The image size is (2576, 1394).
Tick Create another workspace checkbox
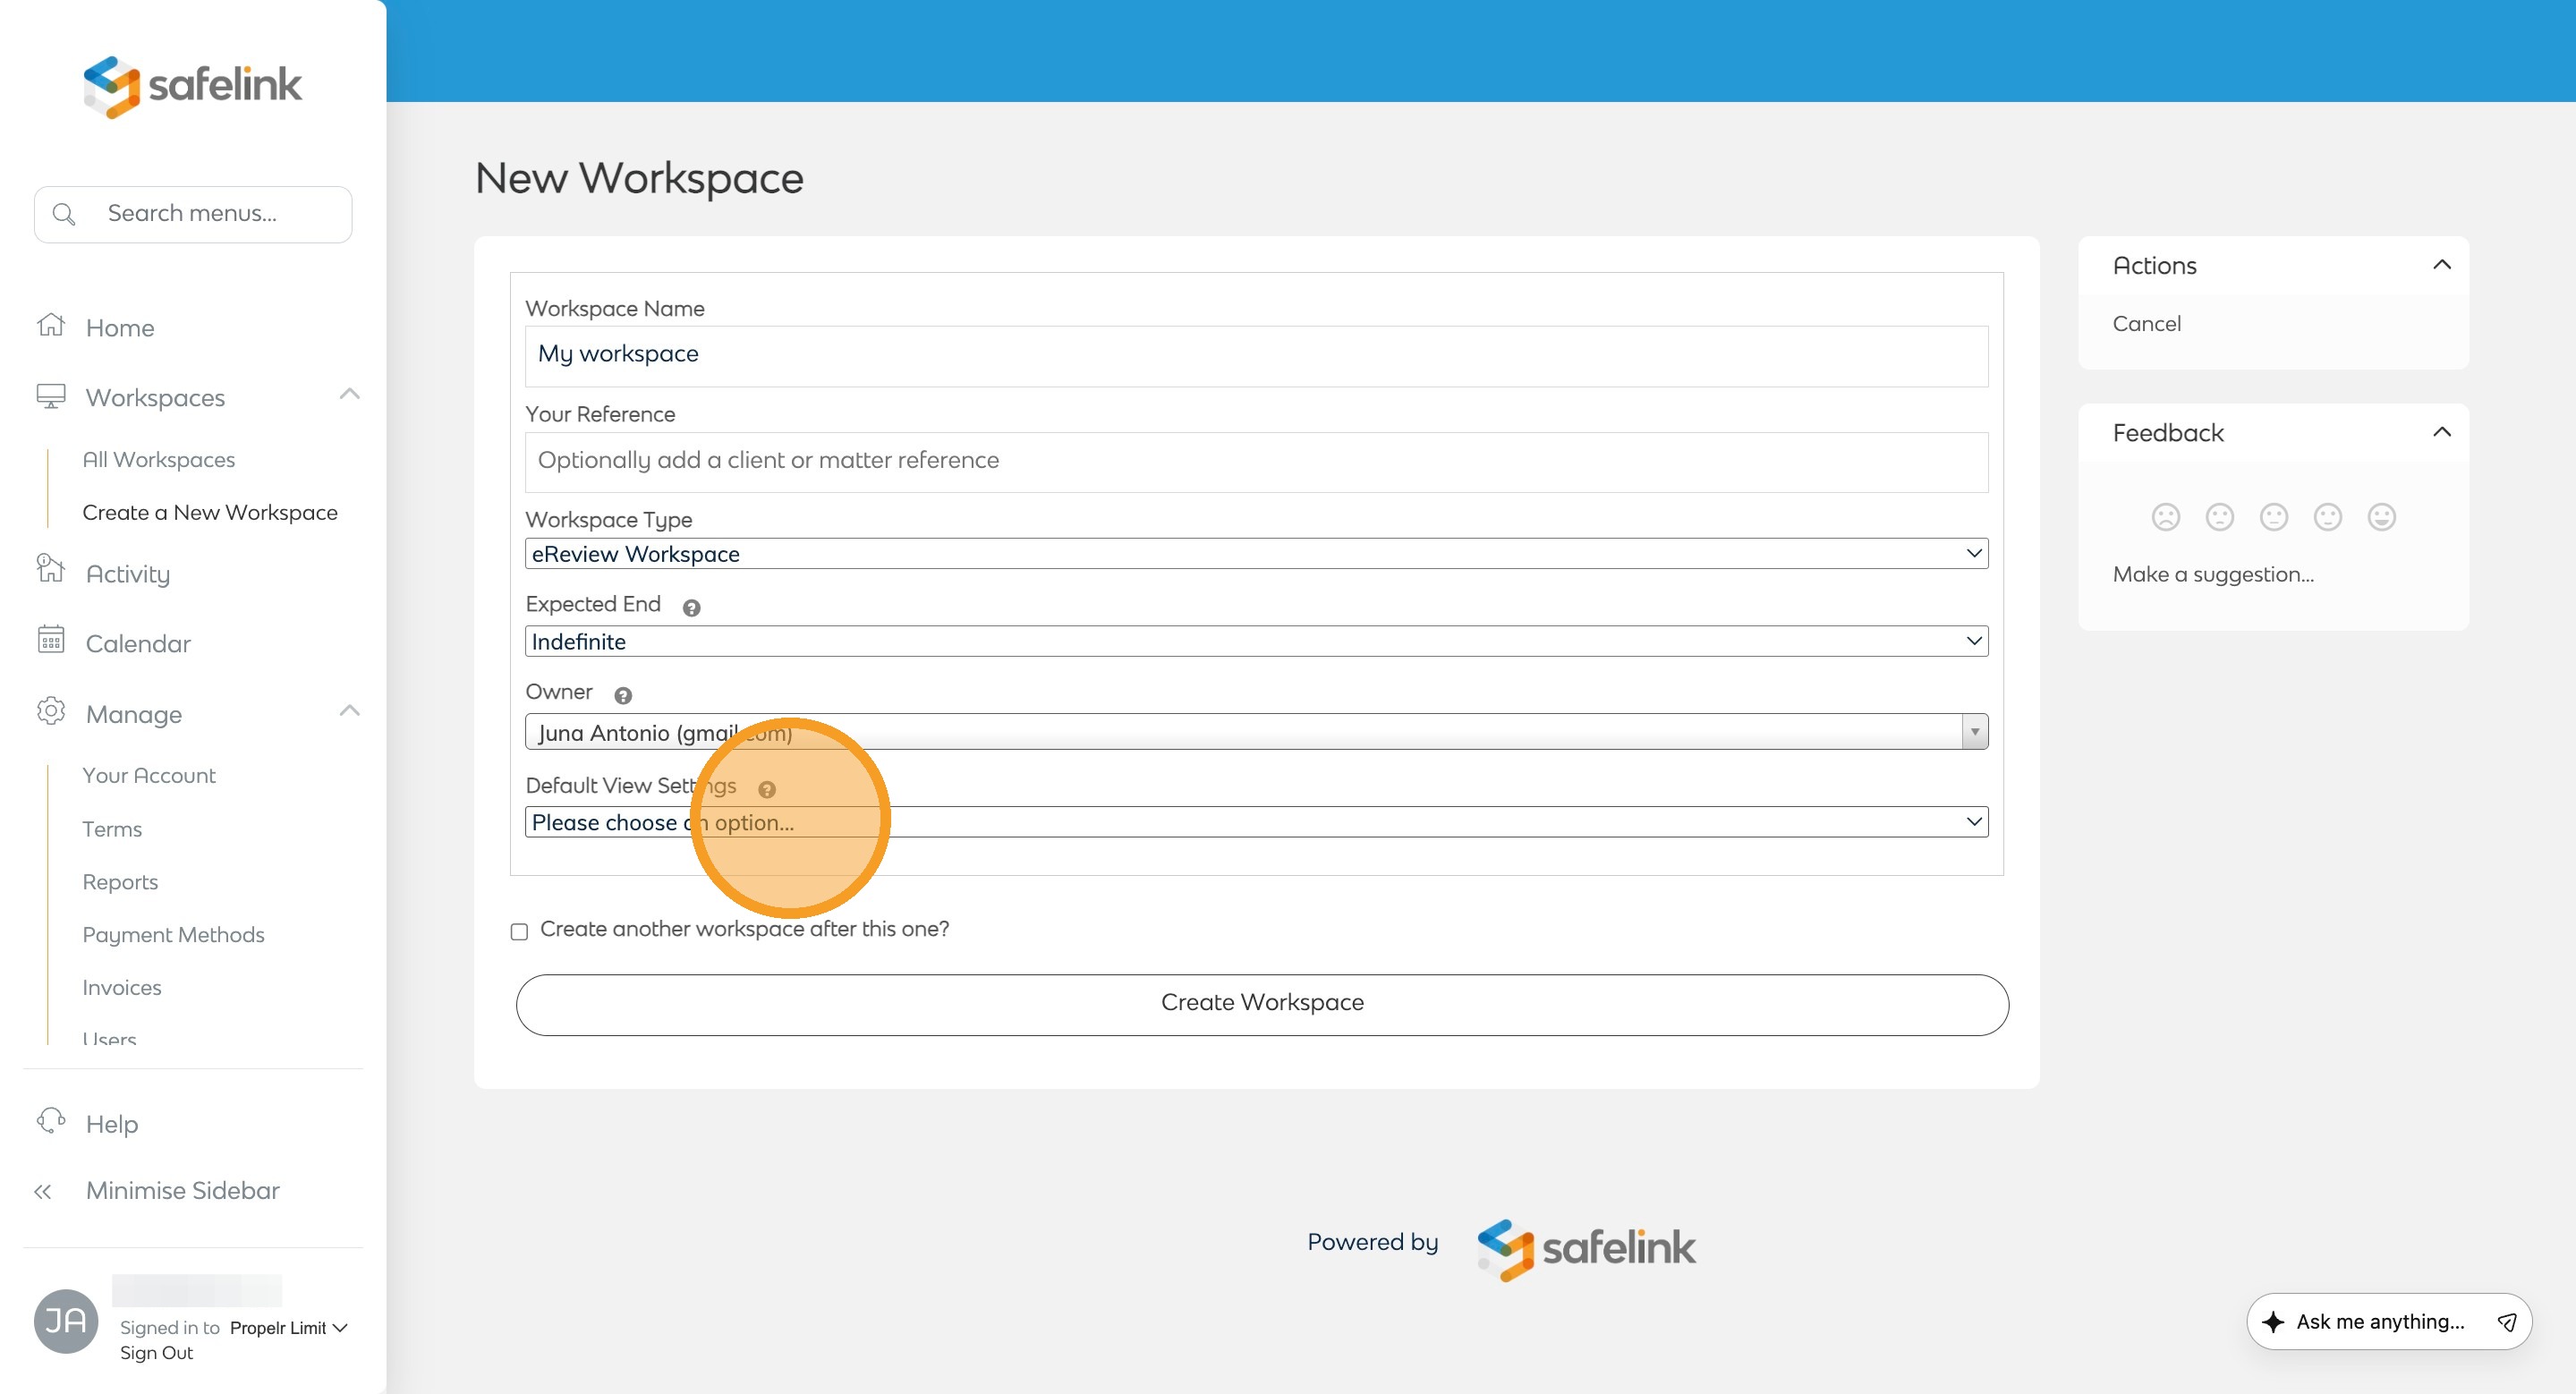click(519, 931)
